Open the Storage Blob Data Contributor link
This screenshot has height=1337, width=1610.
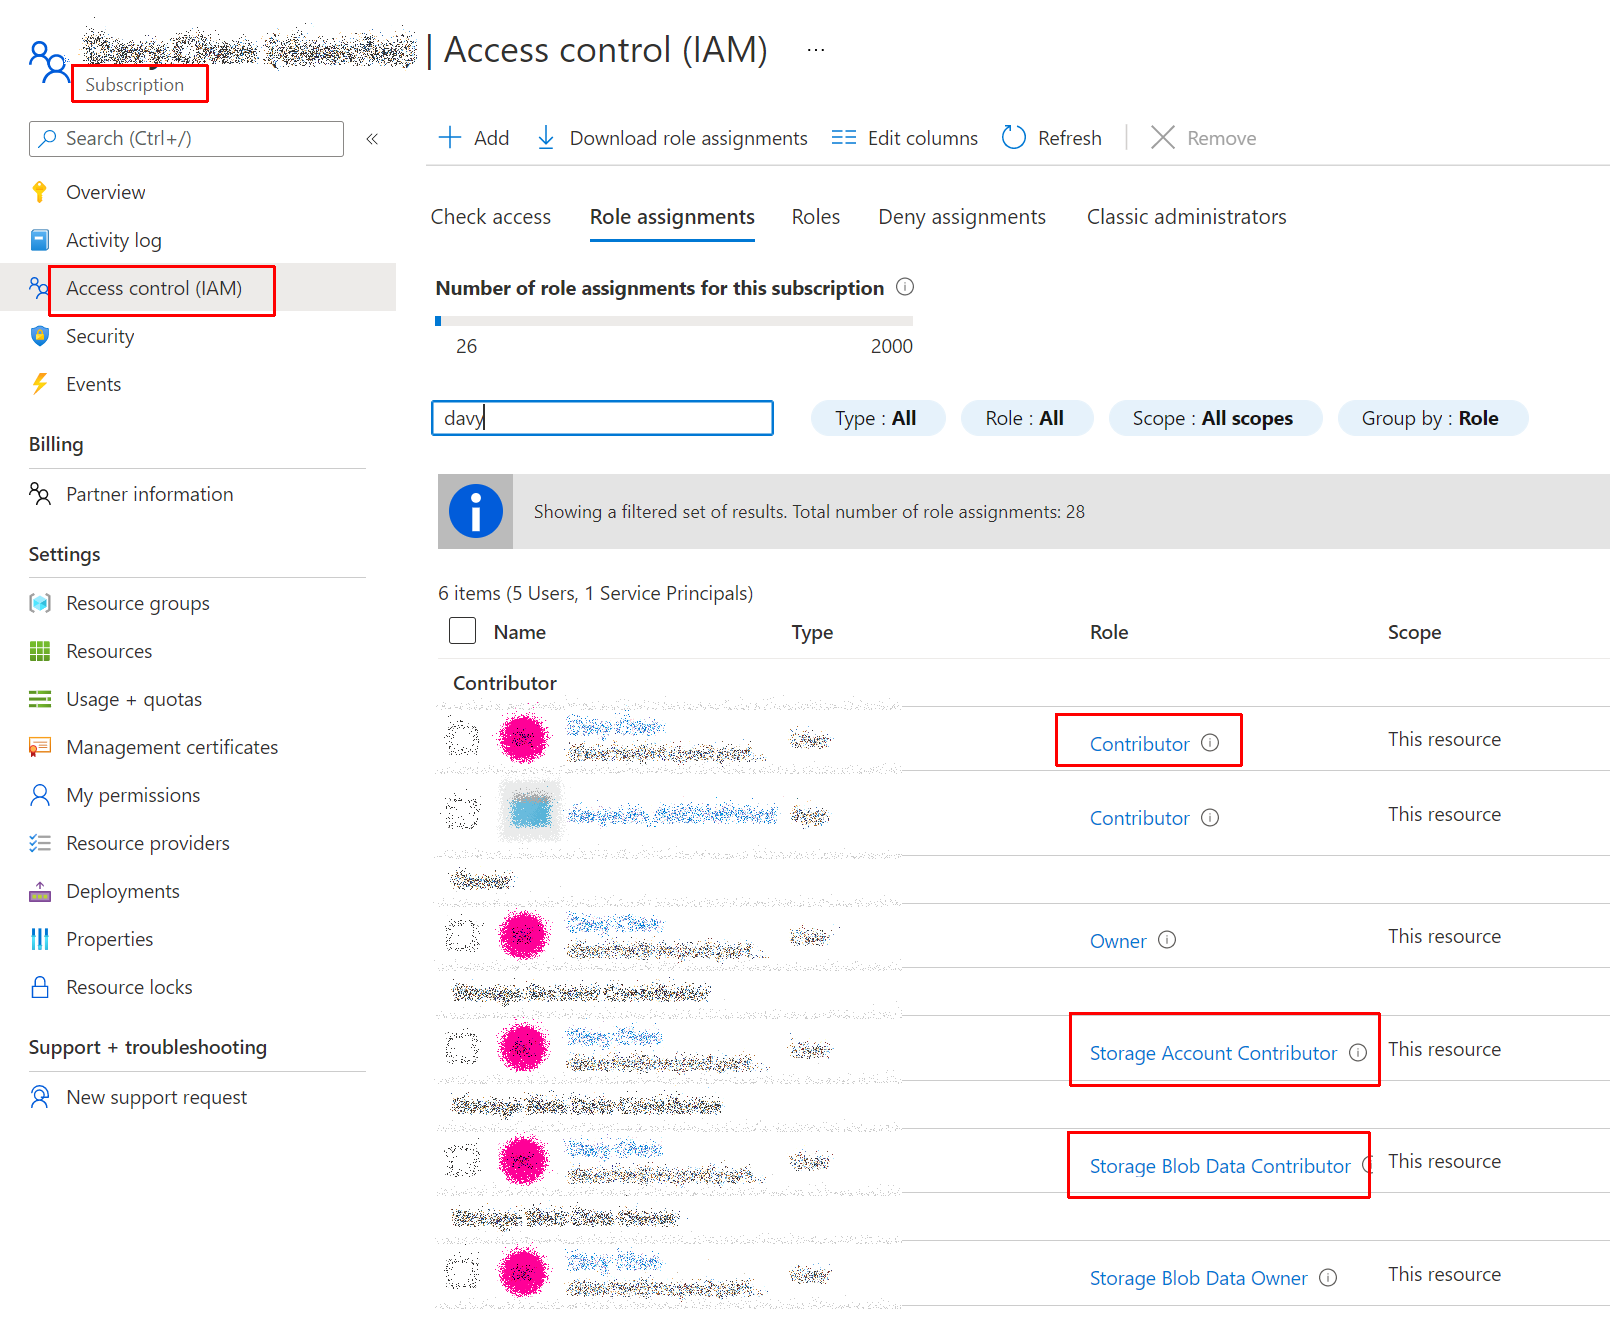1220,1166
